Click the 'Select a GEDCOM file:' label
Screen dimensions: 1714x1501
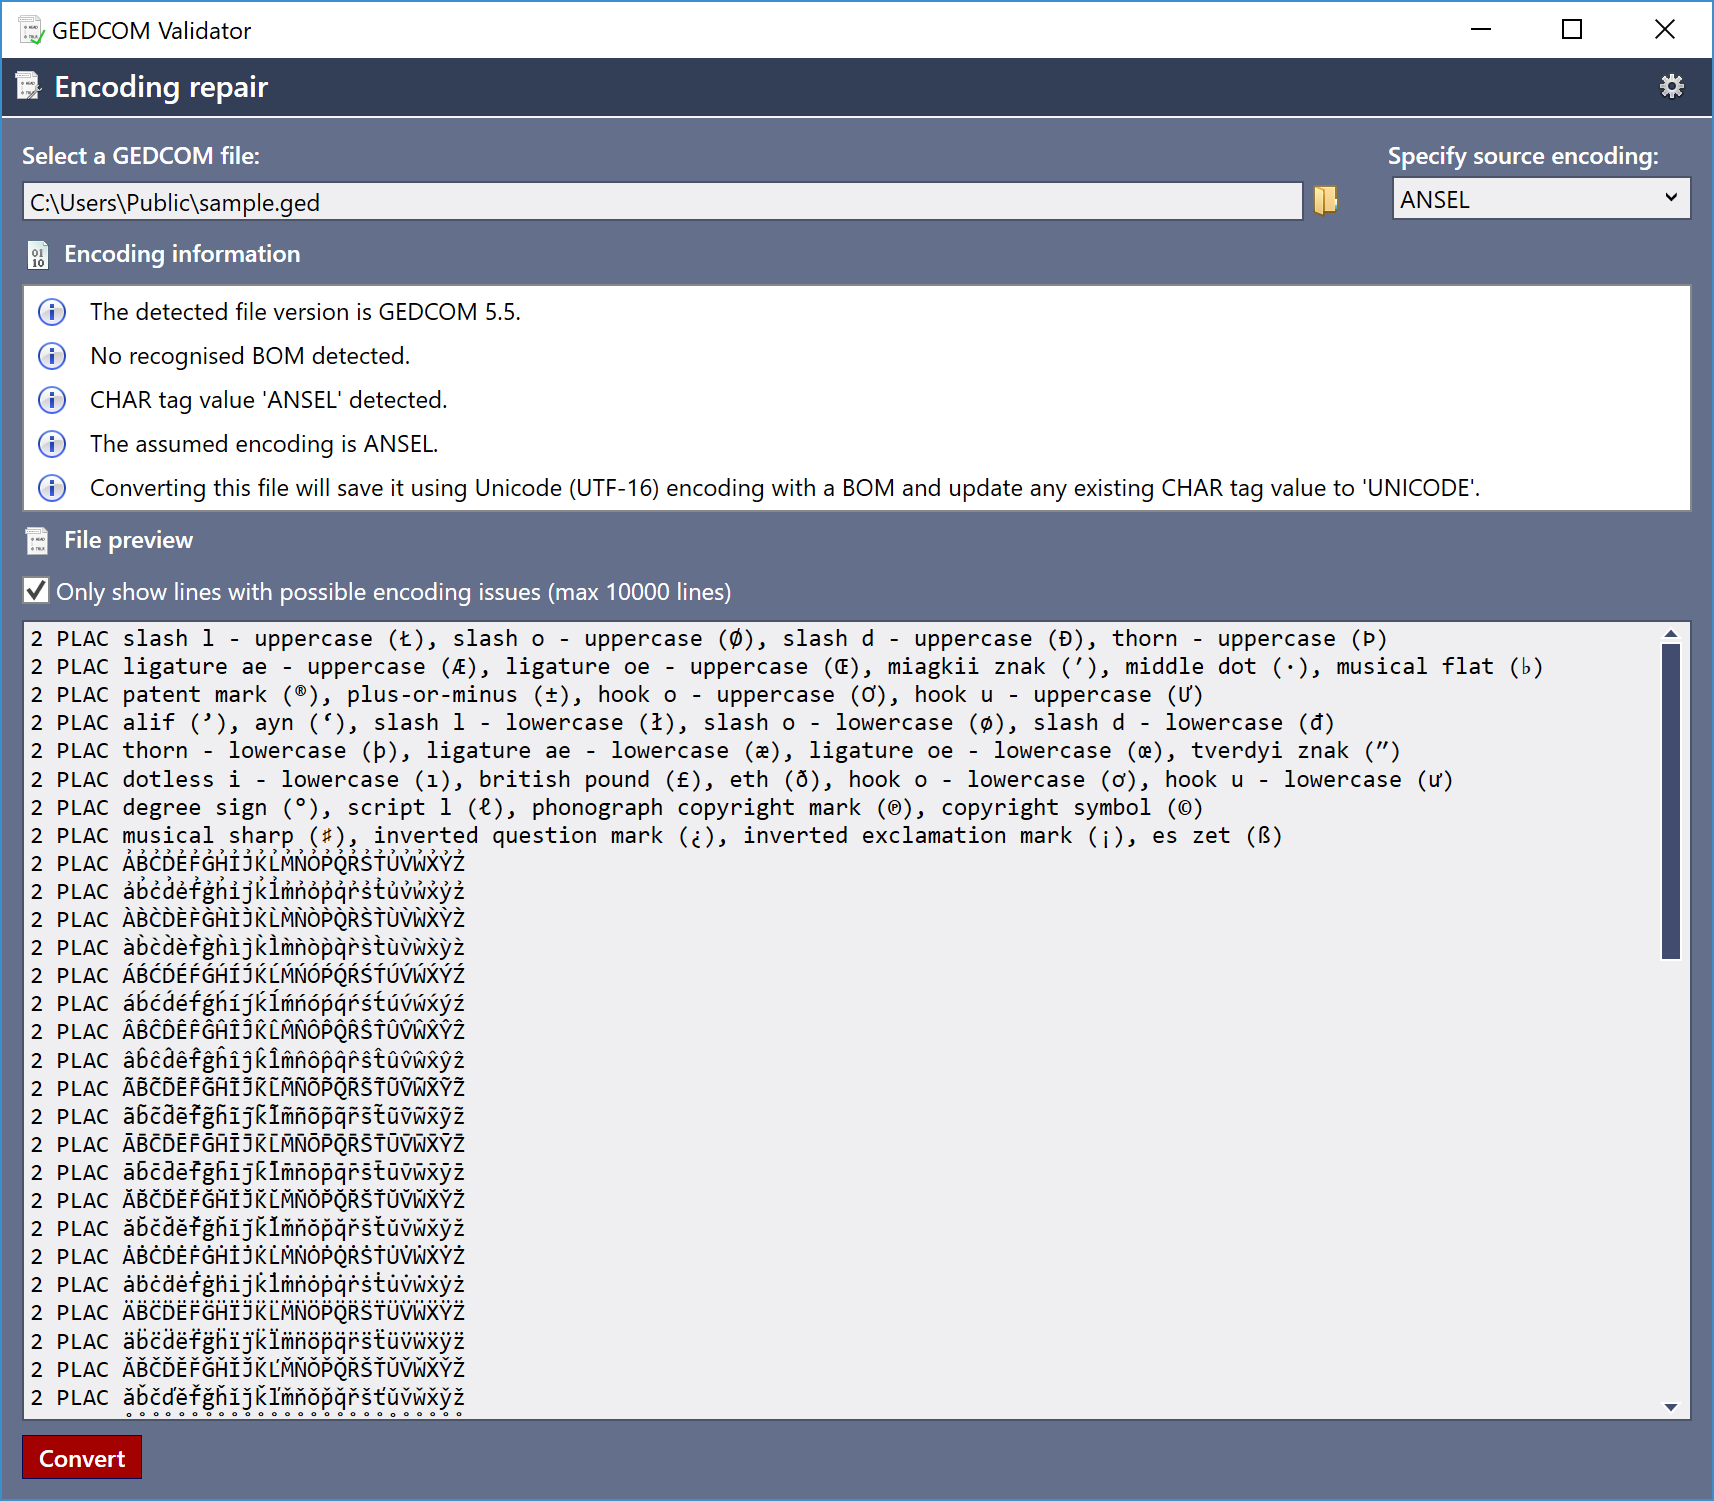141,156
